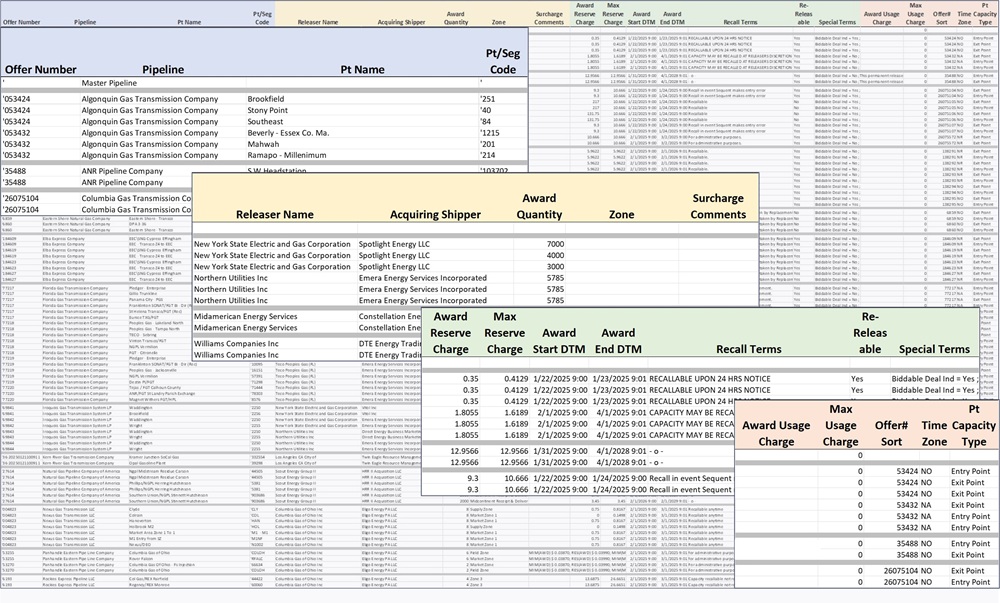
Task: Click the enlarged "Award Start DTM" header
Action: pos(559,341)
